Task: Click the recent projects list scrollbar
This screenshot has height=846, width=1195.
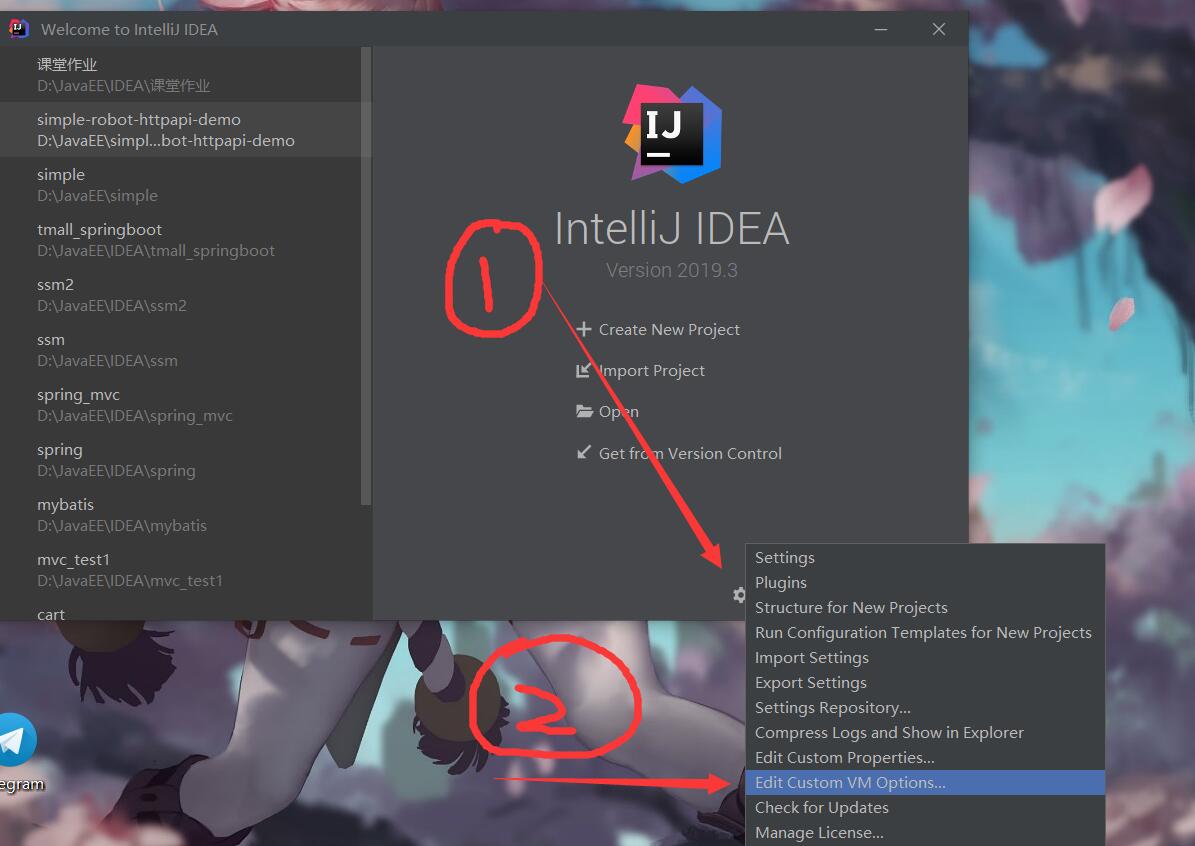Action: point(366,276)
